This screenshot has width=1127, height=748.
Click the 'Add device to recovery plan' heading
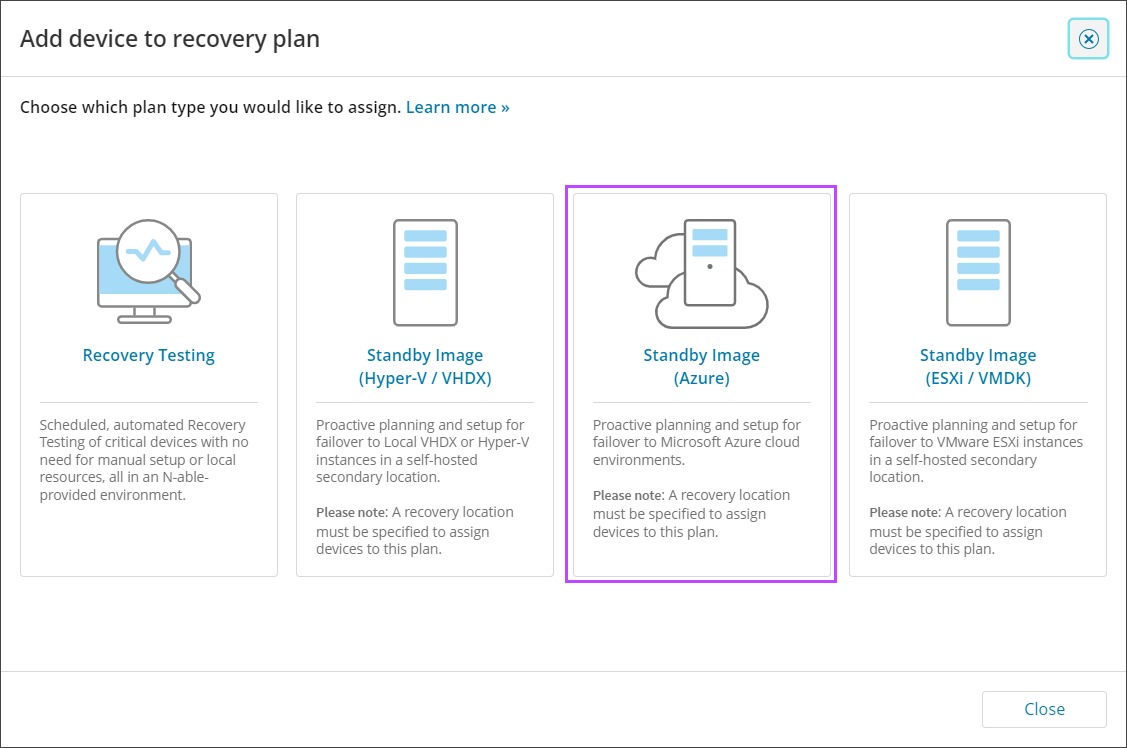(x=170, y=39)
